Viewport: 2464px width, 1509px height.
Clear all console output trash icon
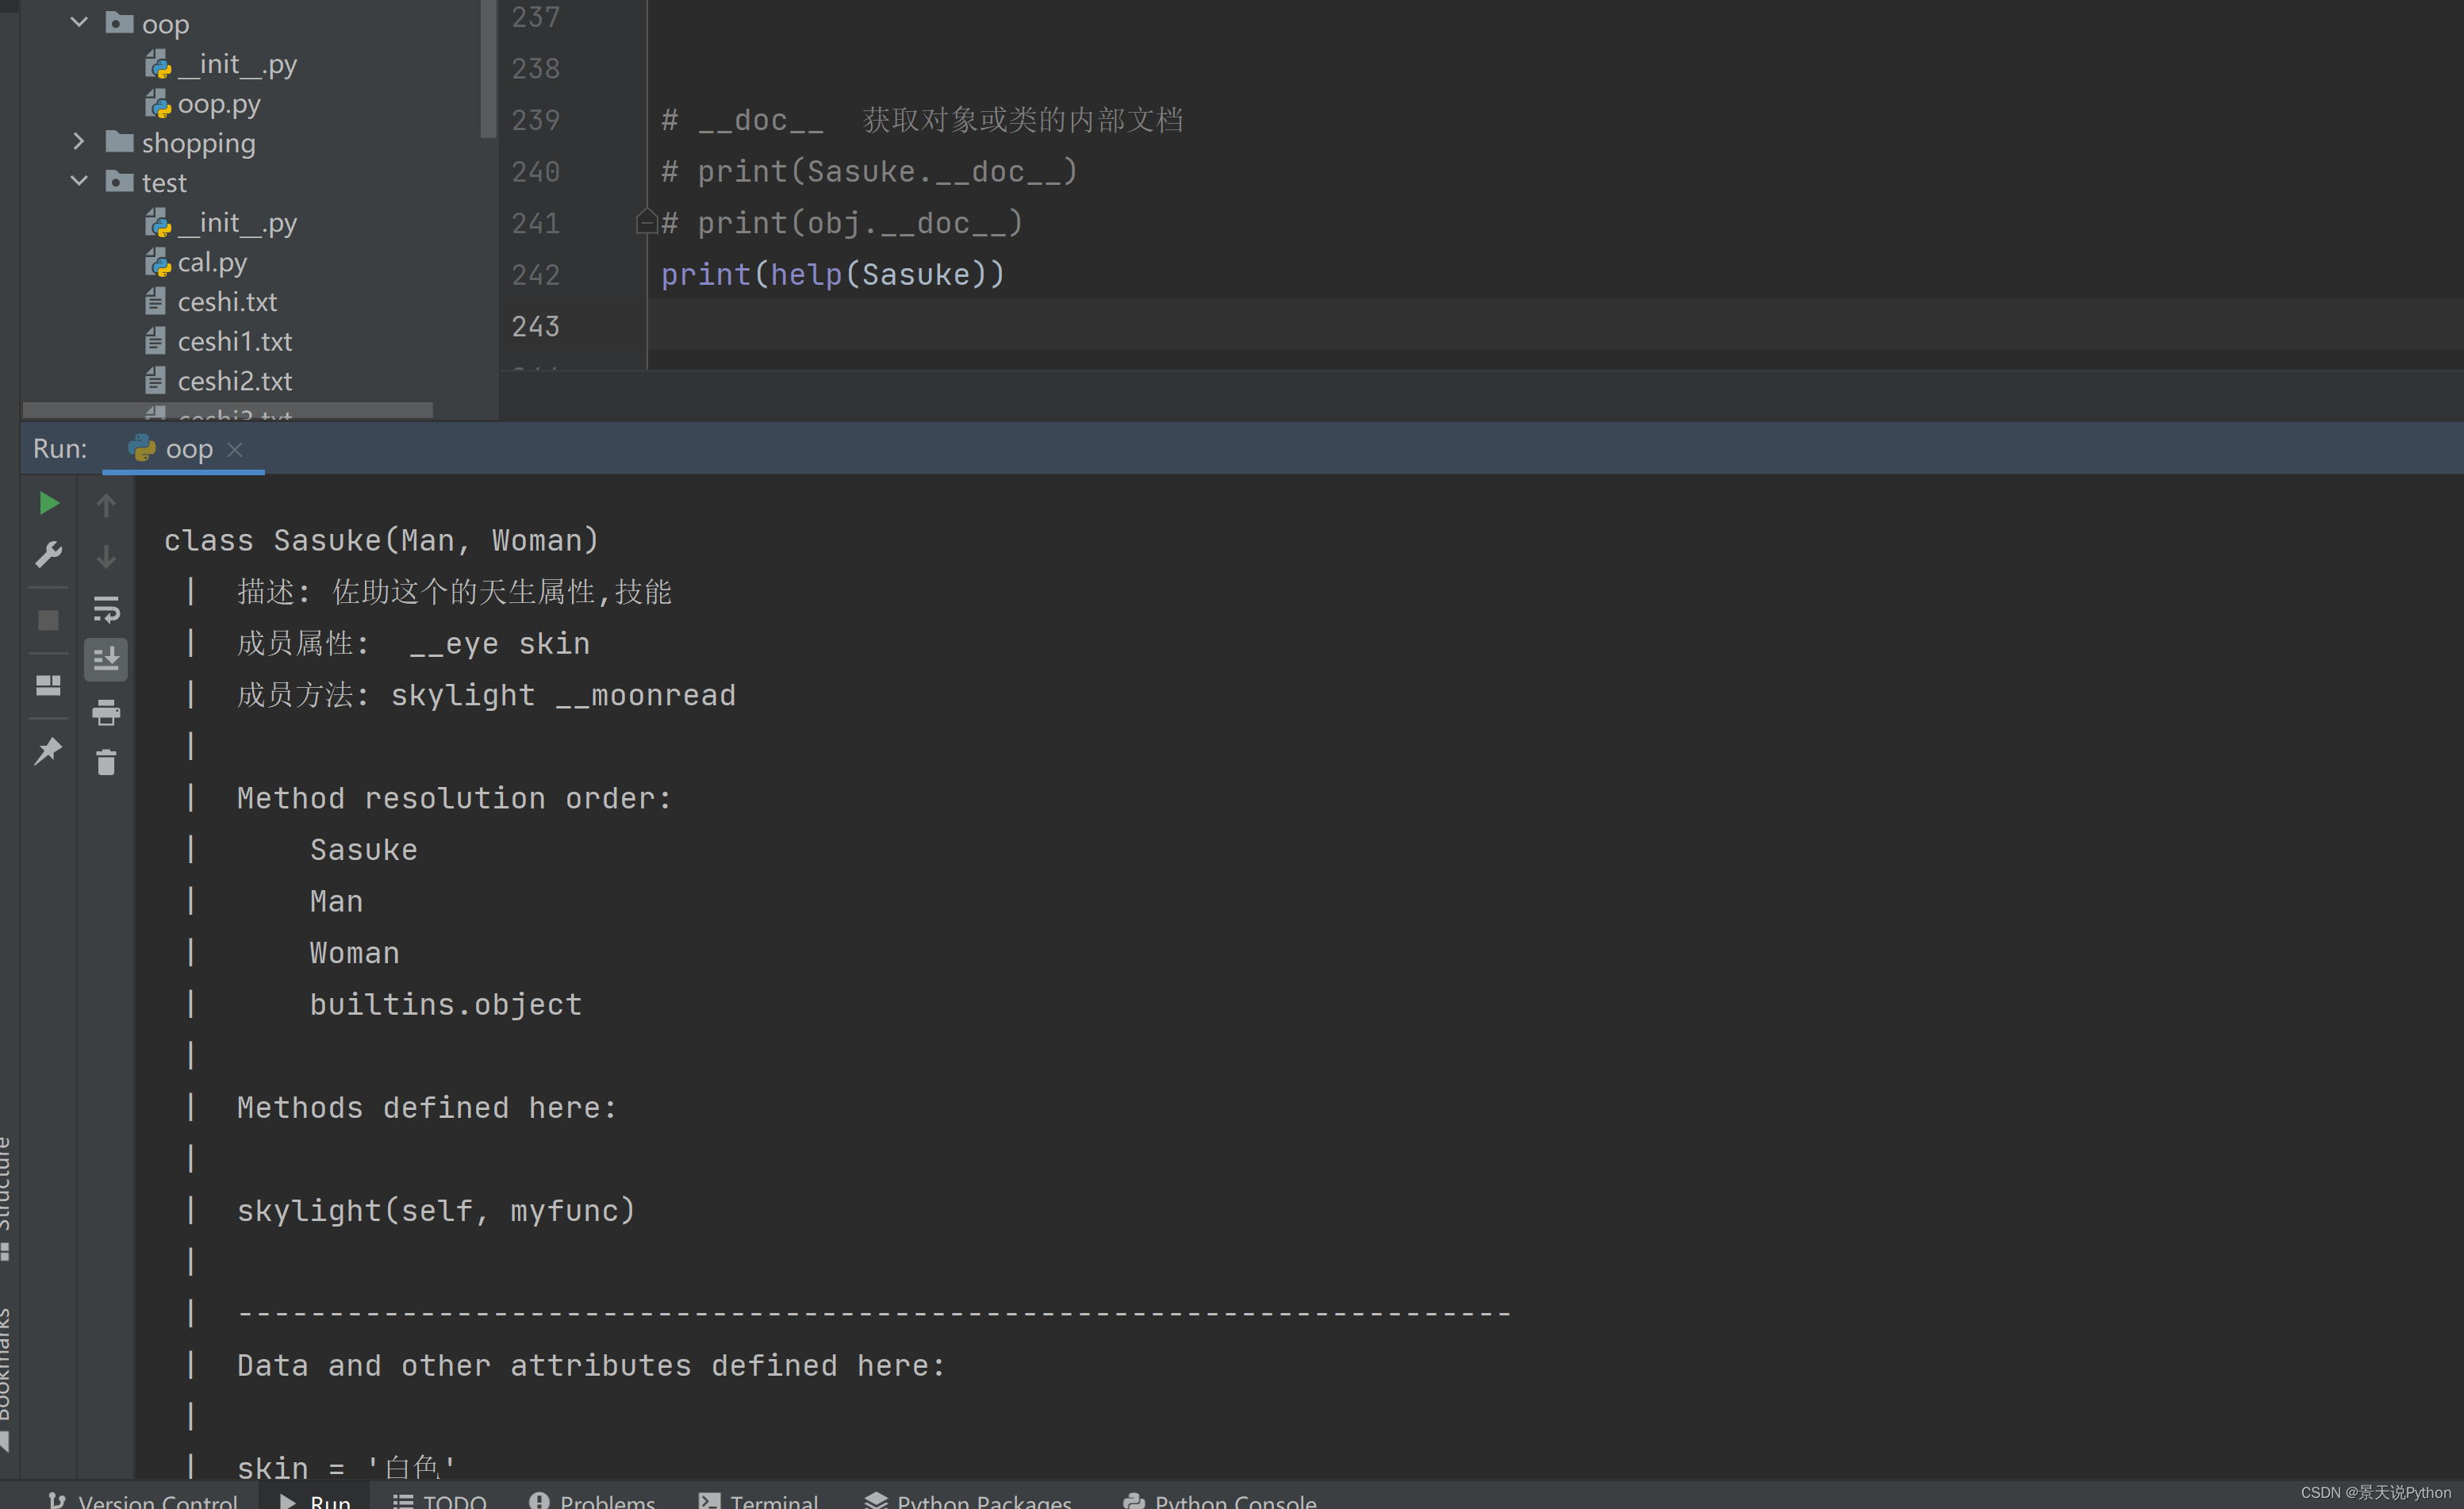pyautogui.click(x=106, y=763)
